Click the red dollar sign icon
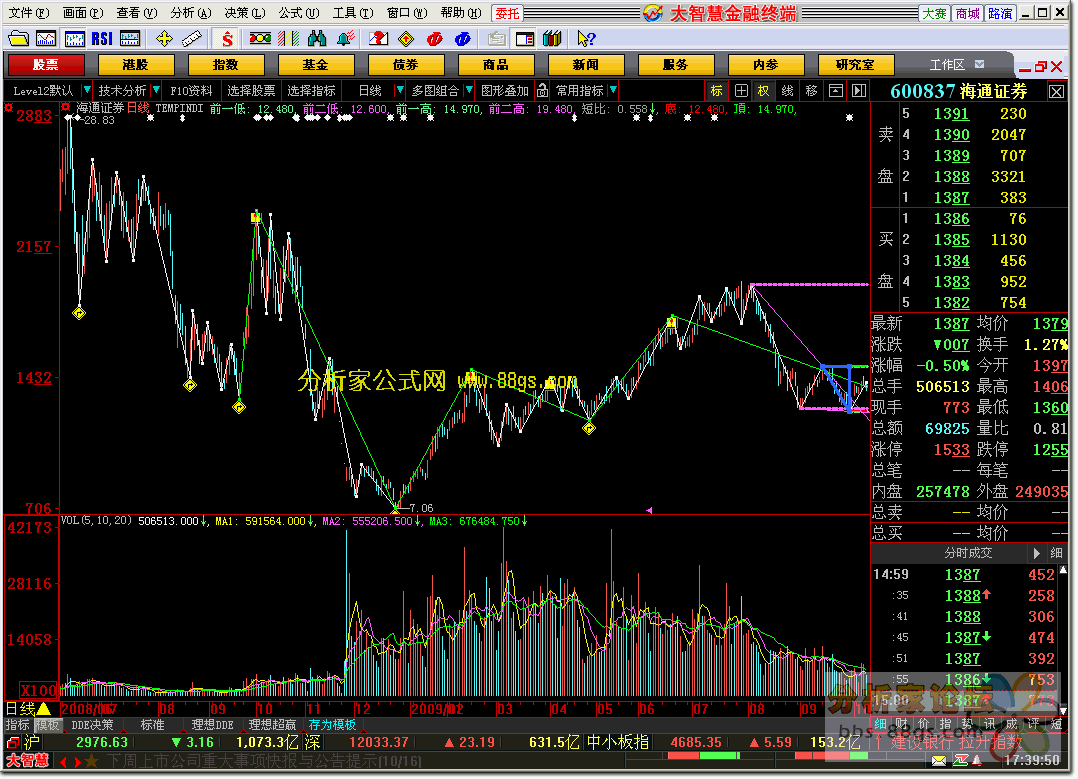 pos(228,39)
